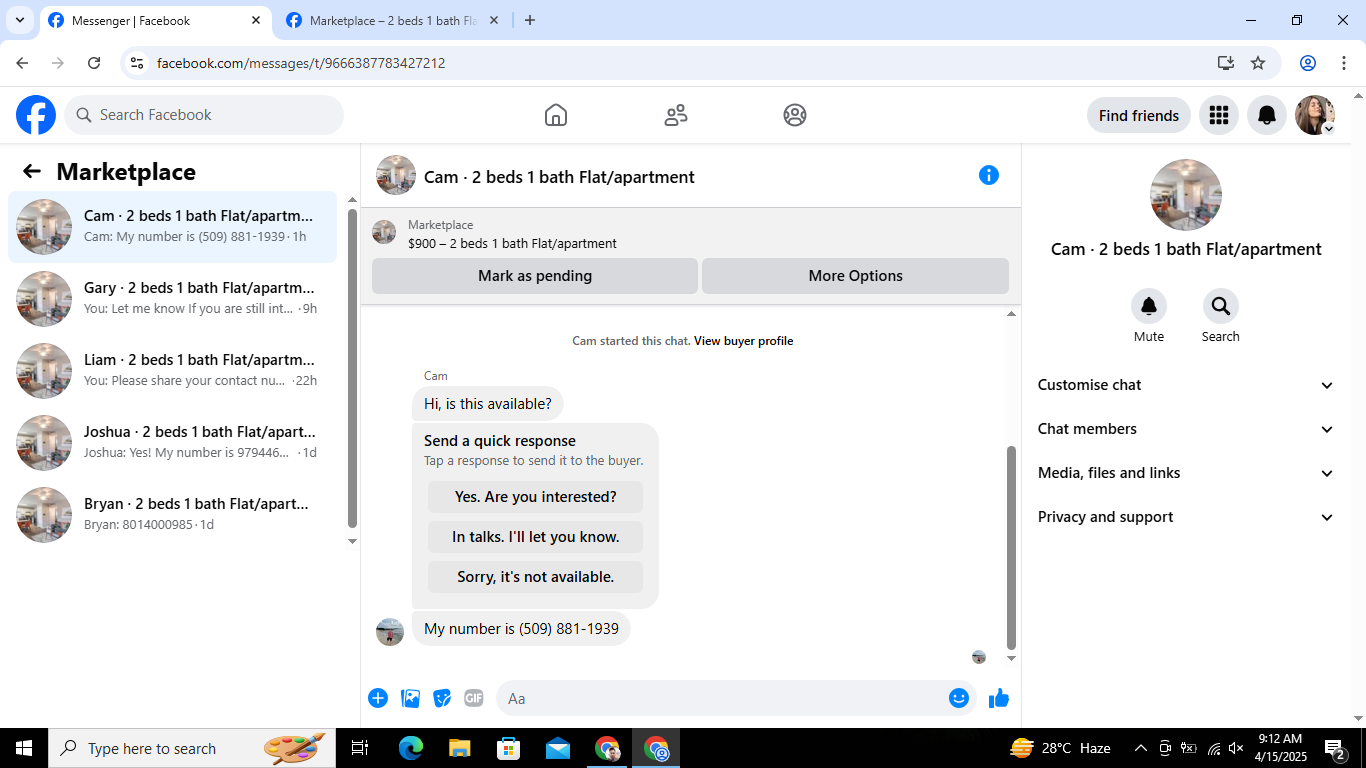Click the back arrow beside Marketplace

pyautogui.click(x=32, y=172)
